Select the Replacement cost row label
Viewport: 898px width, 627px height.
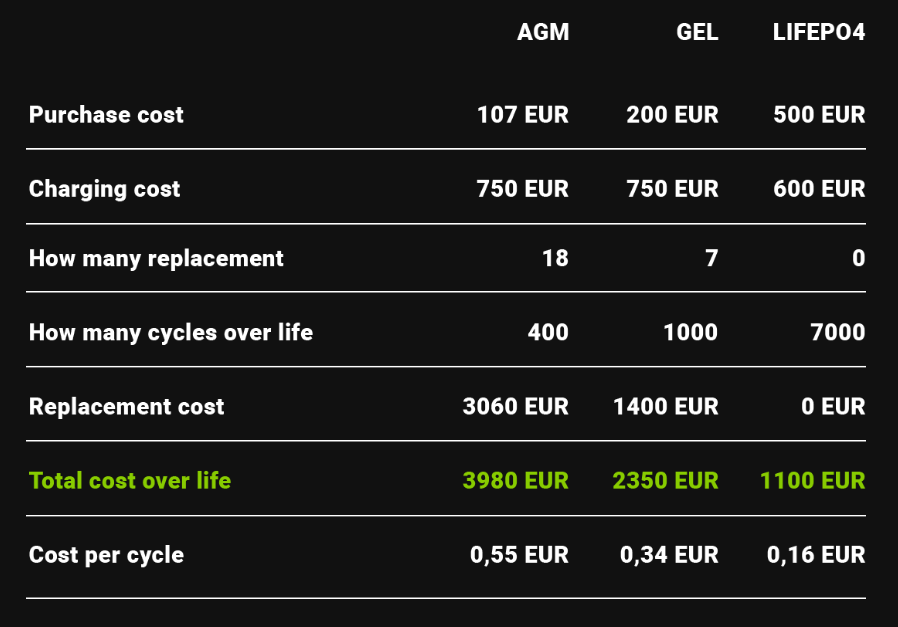[x=126, y=407]
